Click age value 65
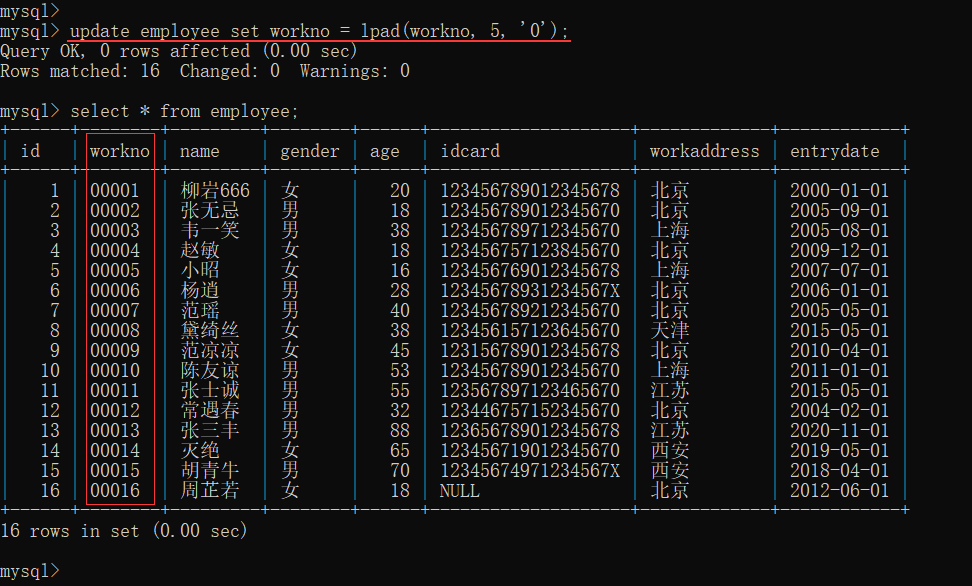Image resolution: width=972 pixels, height=586 pixels. point(400,450)
